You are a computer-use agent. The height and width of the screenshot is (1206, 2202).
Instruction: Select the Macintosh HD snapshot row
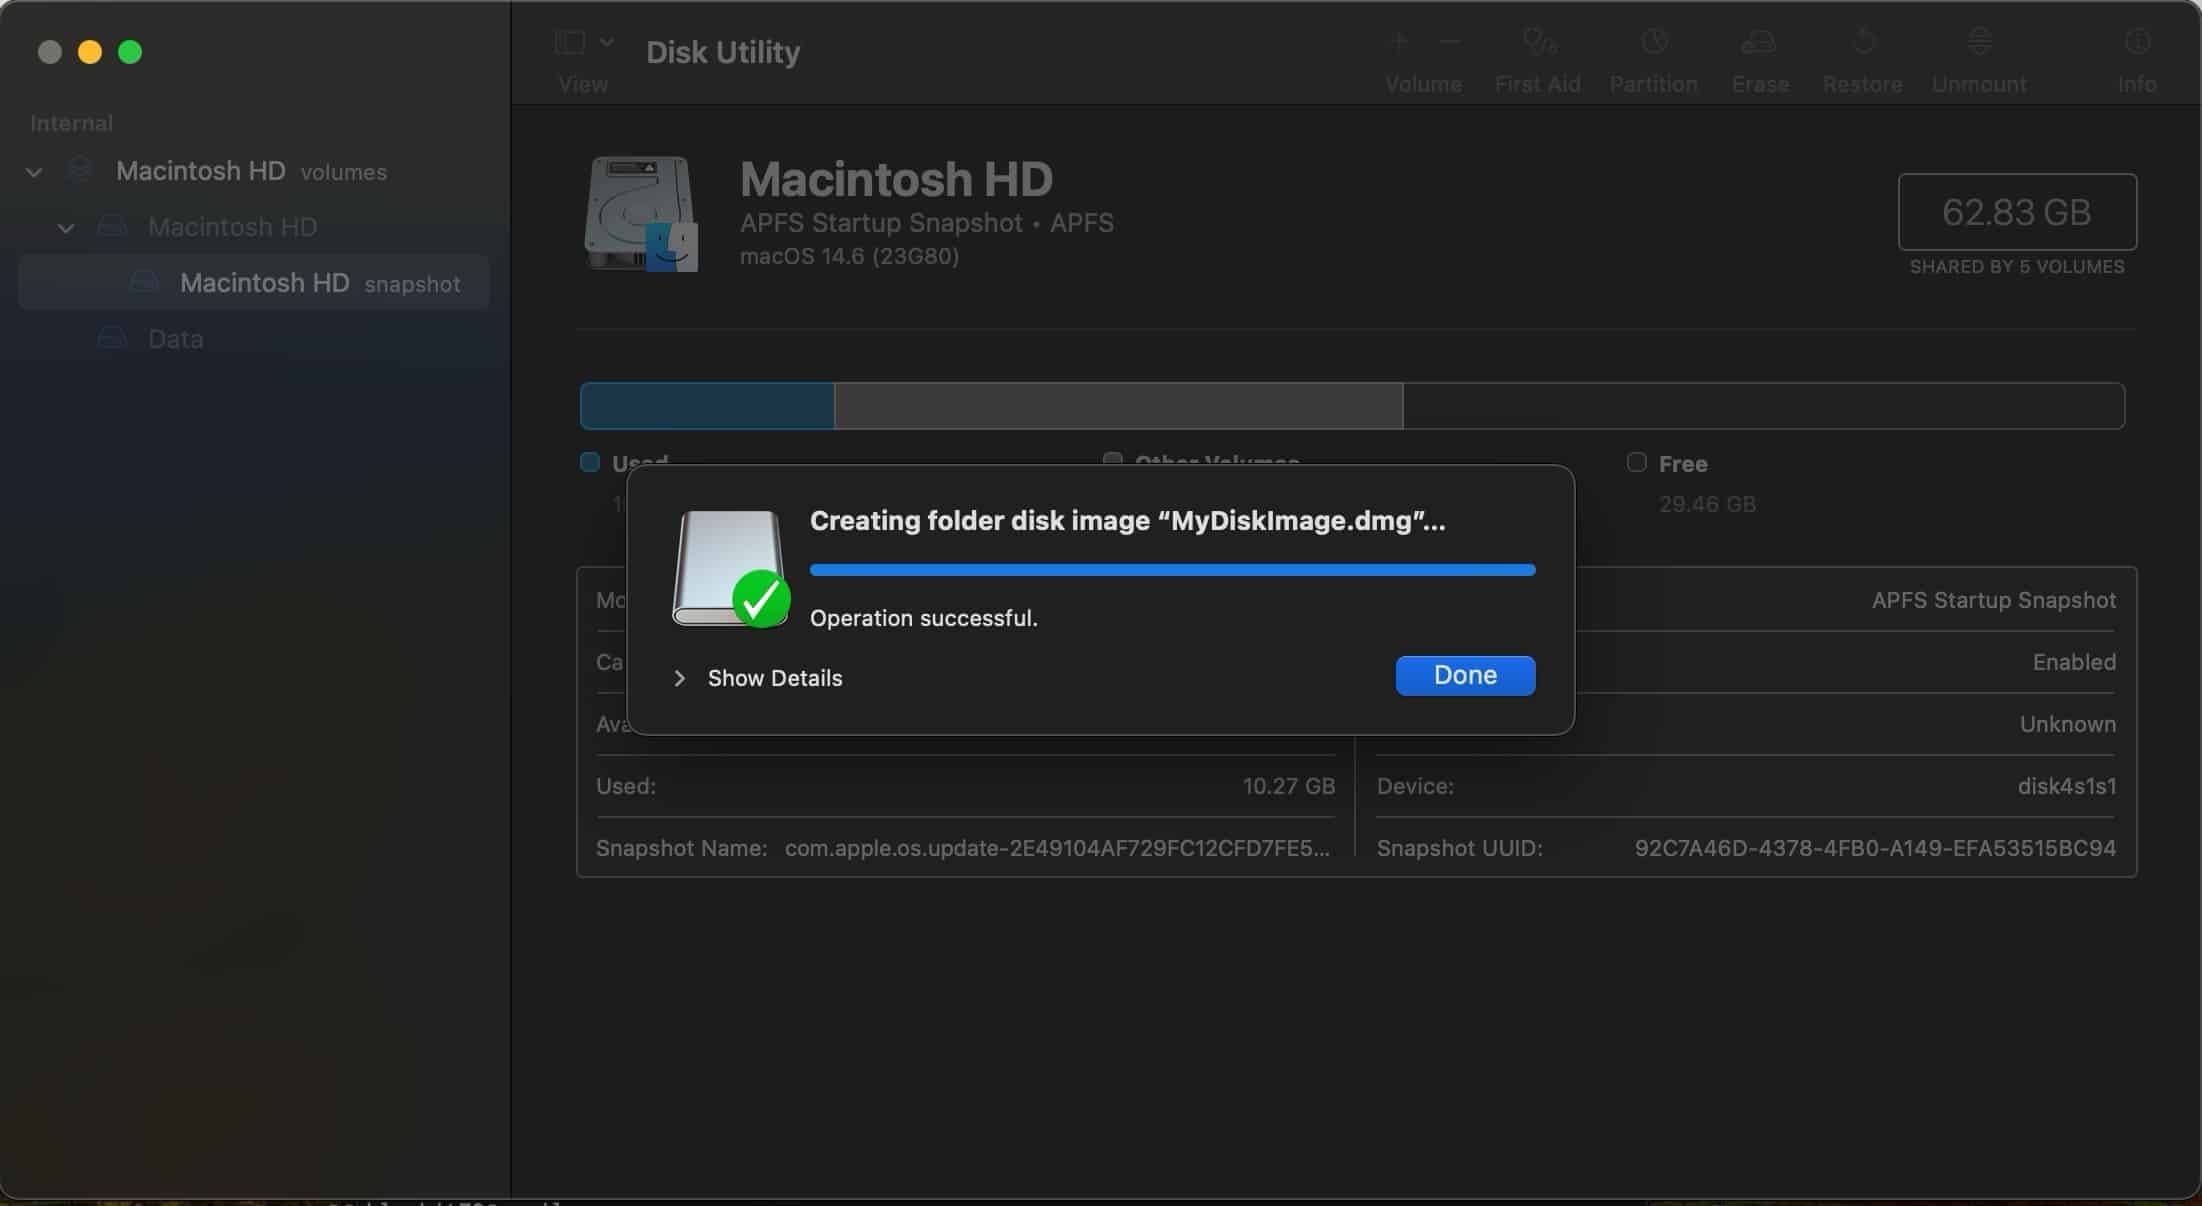tap(254, 283)
